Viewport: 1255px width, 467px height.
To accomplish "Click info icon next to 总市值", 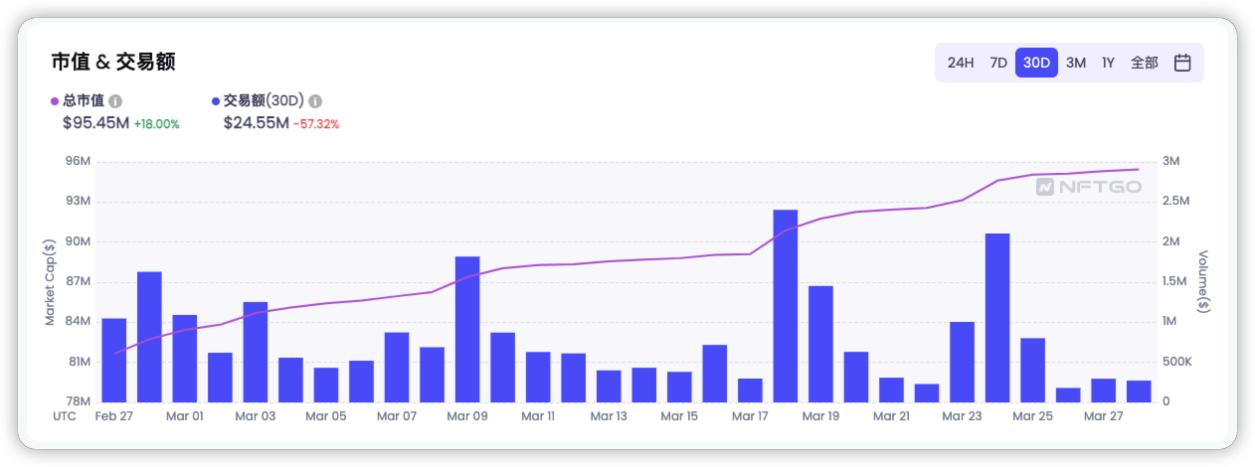I will click(x=115, y=101).
